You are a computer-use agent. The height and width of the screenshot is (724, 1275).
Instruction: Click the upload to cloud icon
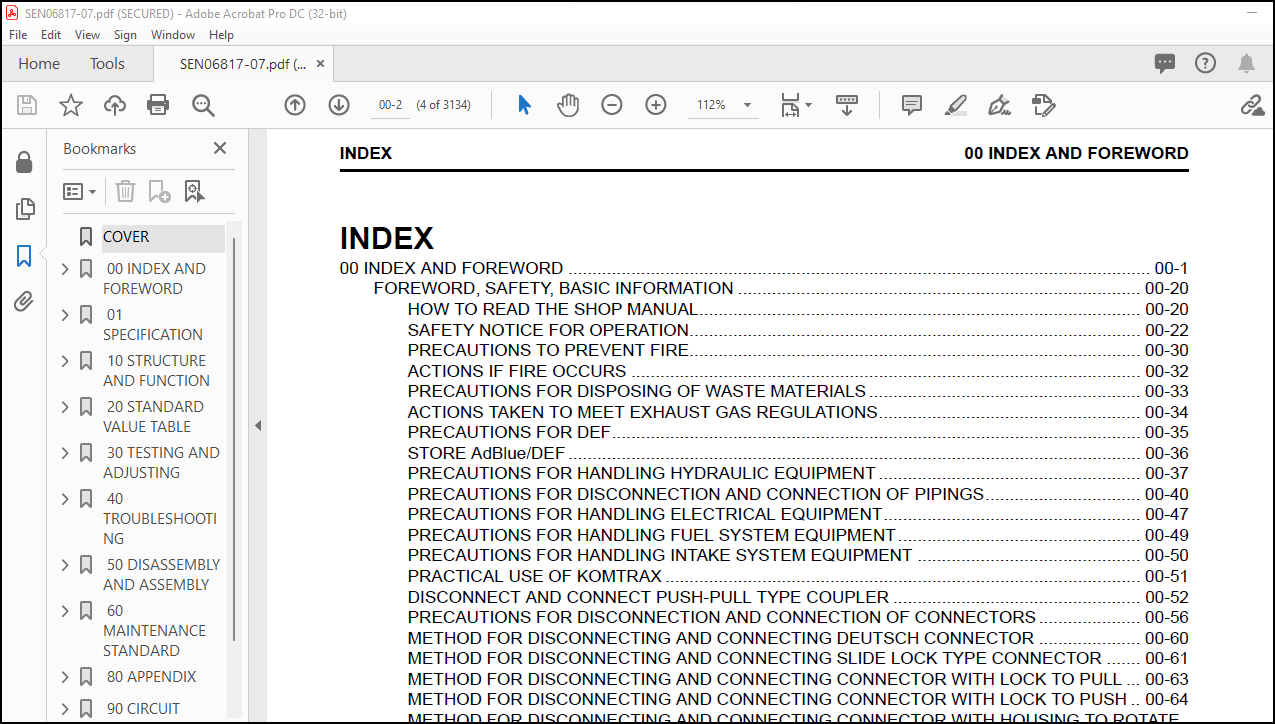tap(115, 105)
